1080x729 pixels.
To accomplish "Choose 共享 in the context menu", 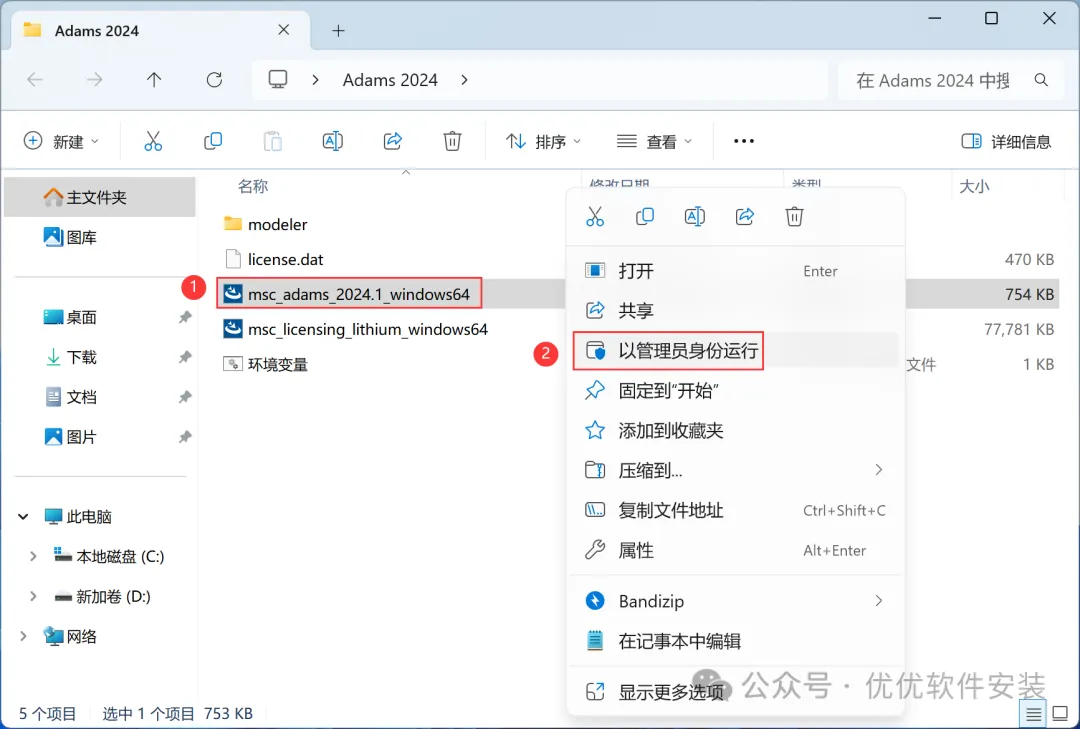I will click(x=735, y=310).
